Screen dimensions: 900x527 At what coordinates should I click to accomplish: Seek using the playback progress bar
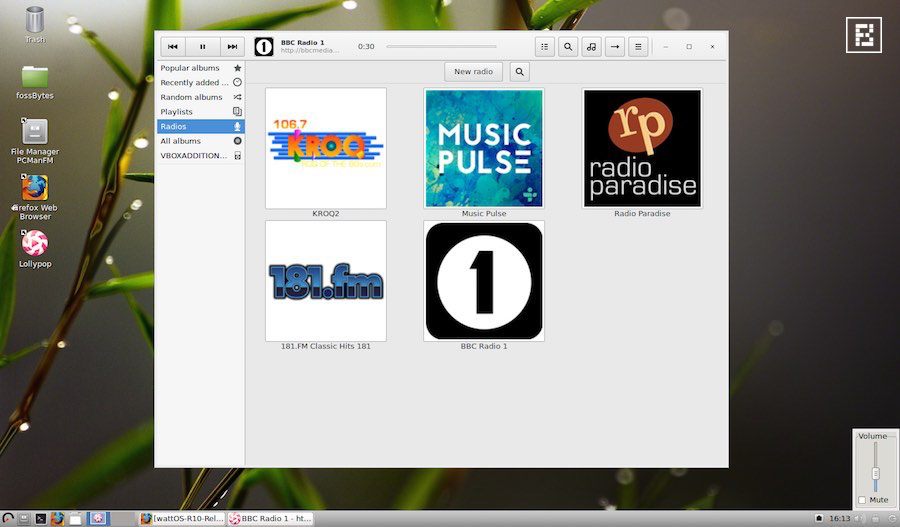point(441,46)
